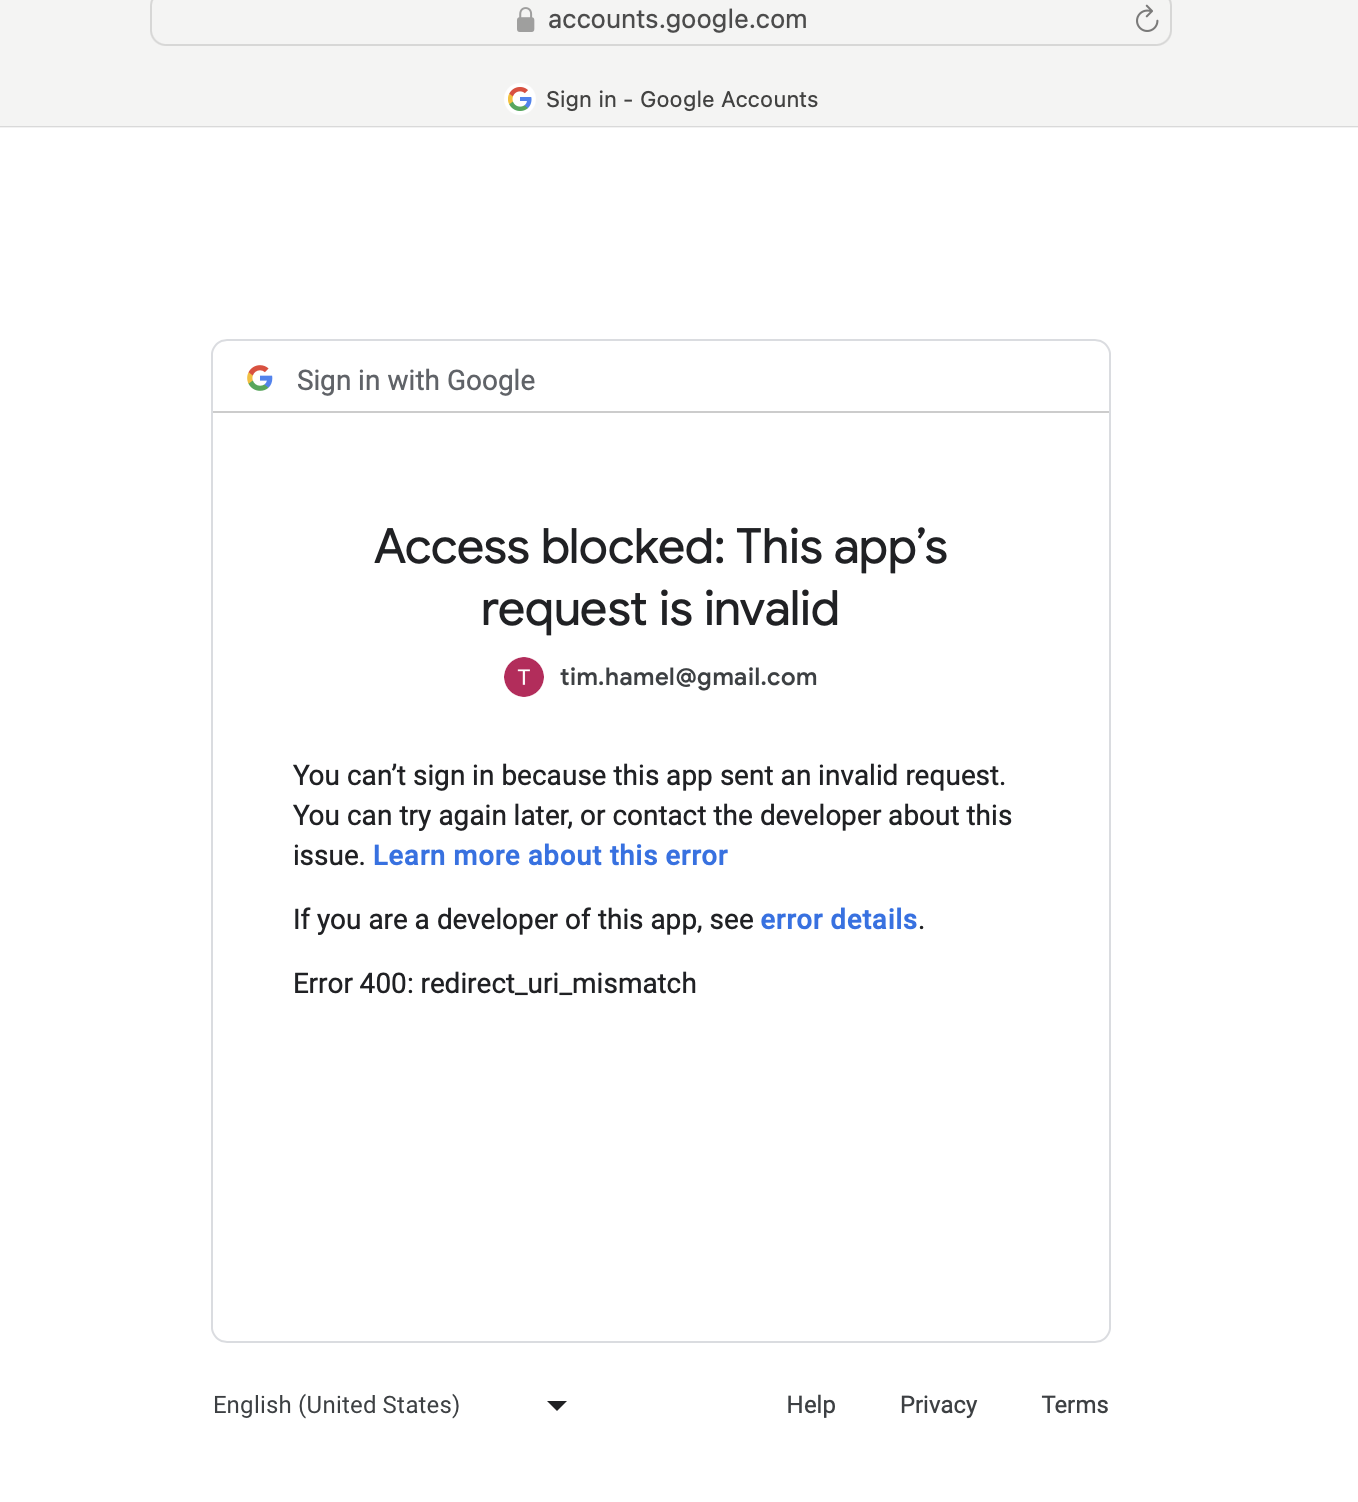Click the 'If you are a developer' sentence

pyautogui.click(x=523, y=920)
